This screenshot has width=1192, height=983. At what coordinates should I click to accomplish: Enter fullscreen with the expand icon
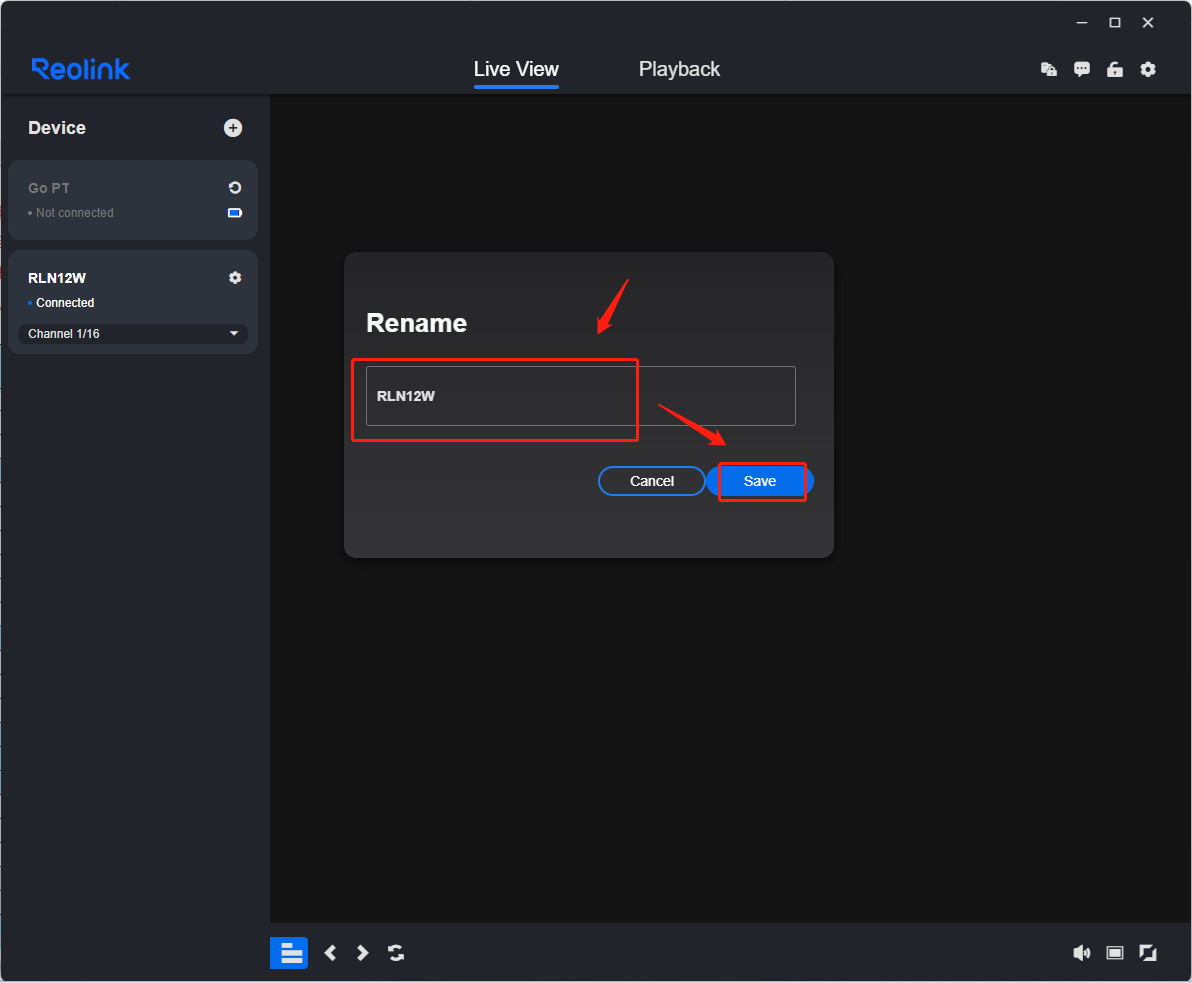pos(1148,953)
